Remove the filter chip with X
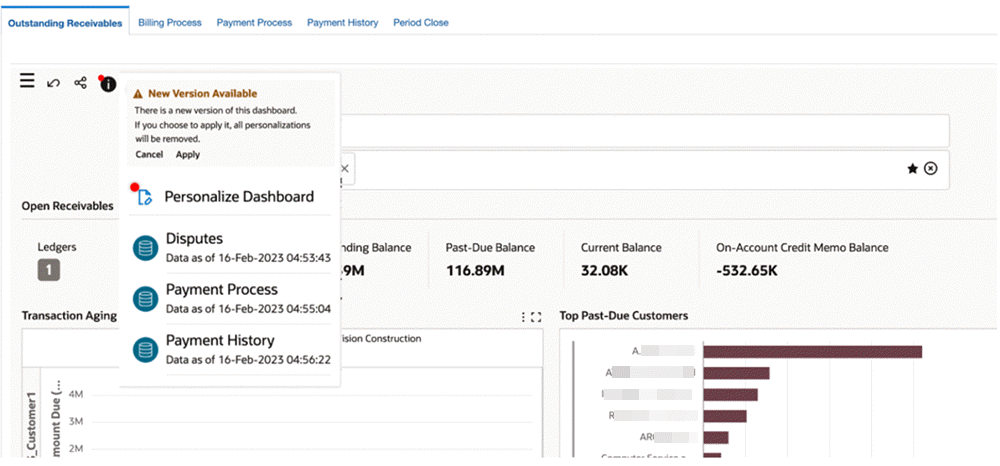1000x466 pixels. pos(344,169)
